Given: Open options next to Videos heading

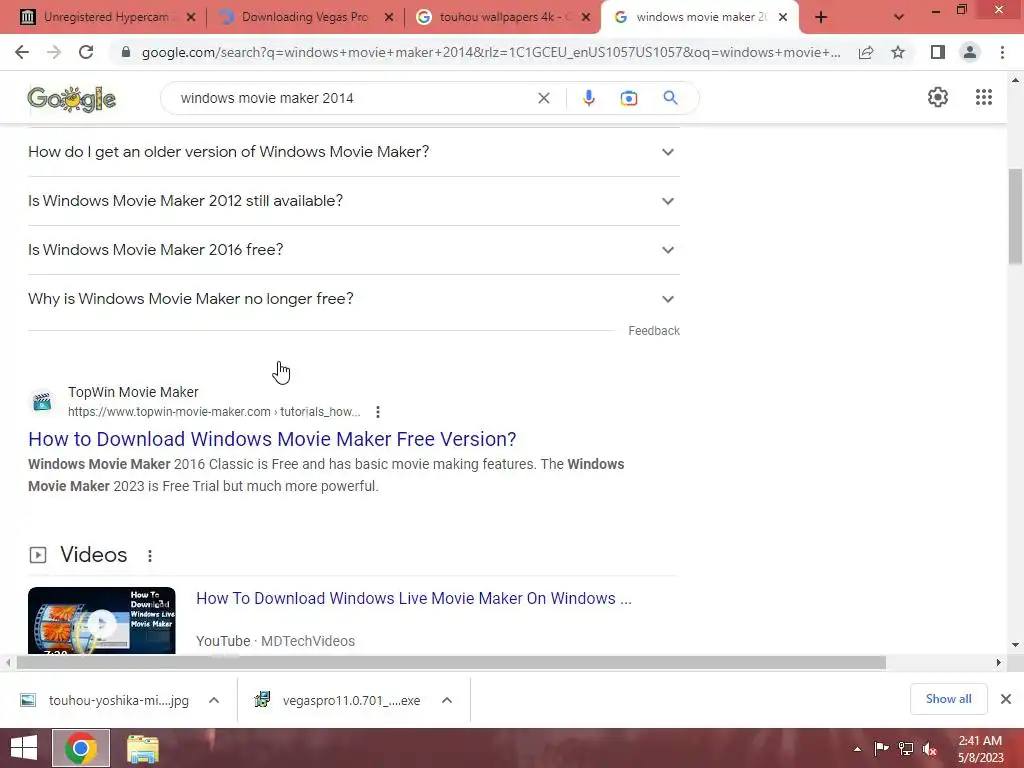Looking at the screenshot, I should click(150, 556).
